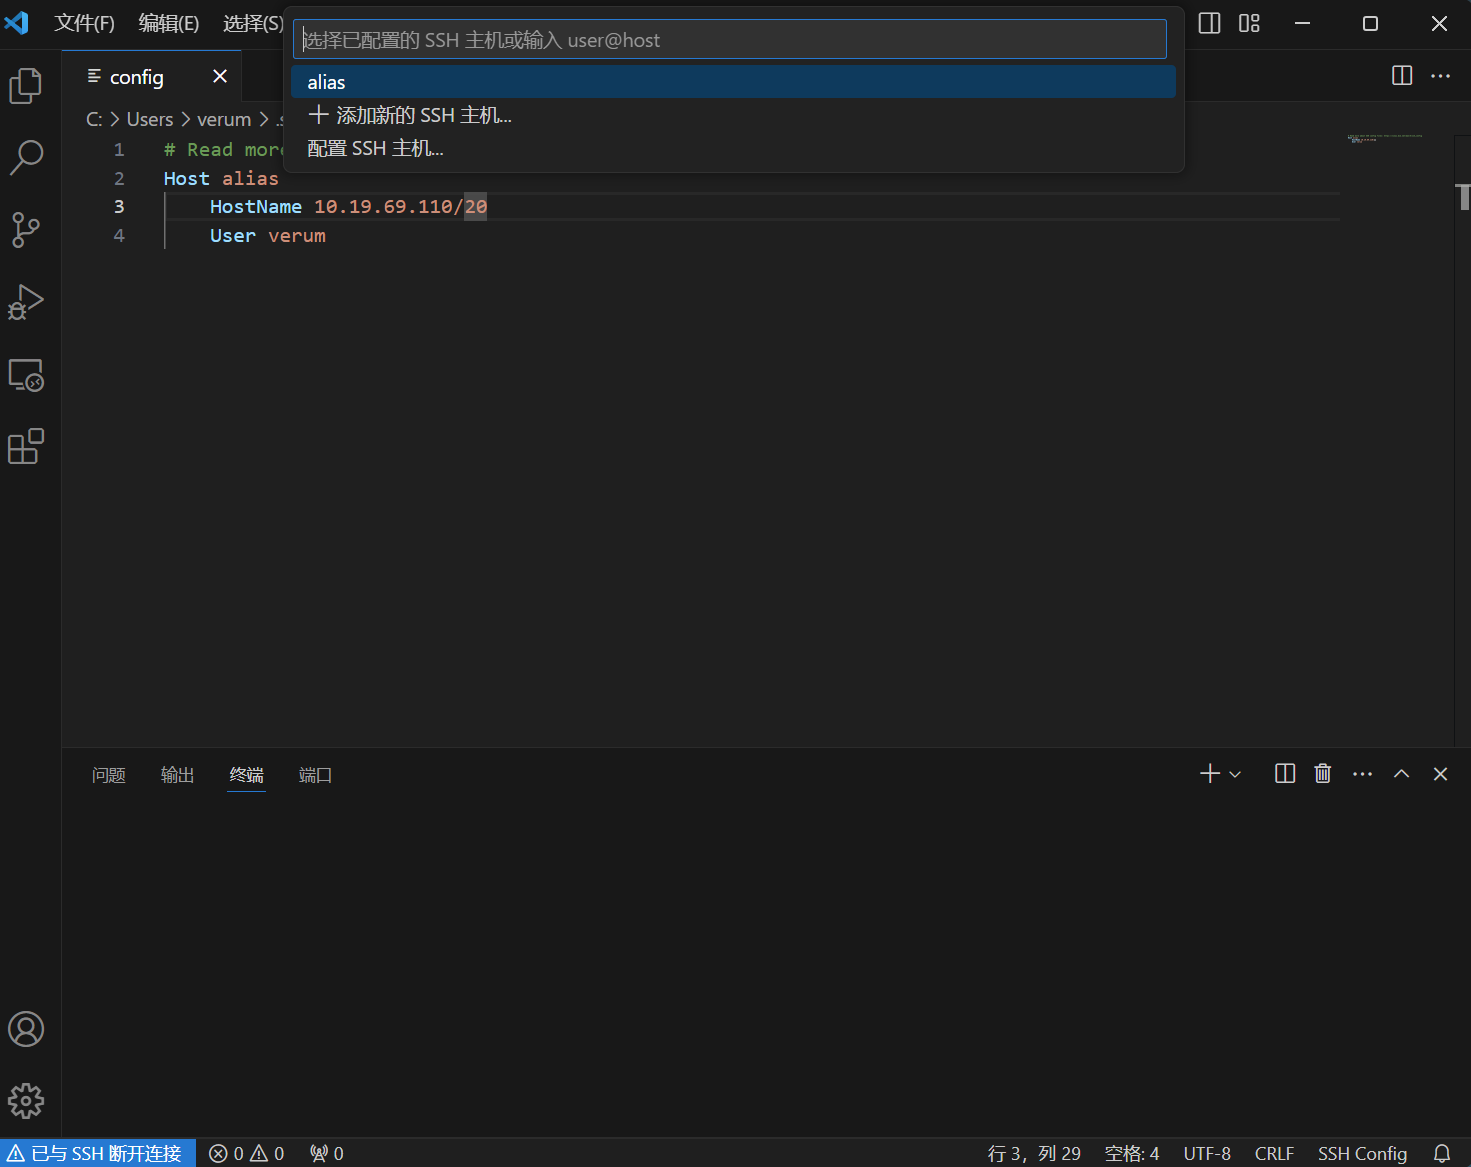Click line number 1 in gutter
The width and height of the screenshot is (1471, 1167).
119,150
